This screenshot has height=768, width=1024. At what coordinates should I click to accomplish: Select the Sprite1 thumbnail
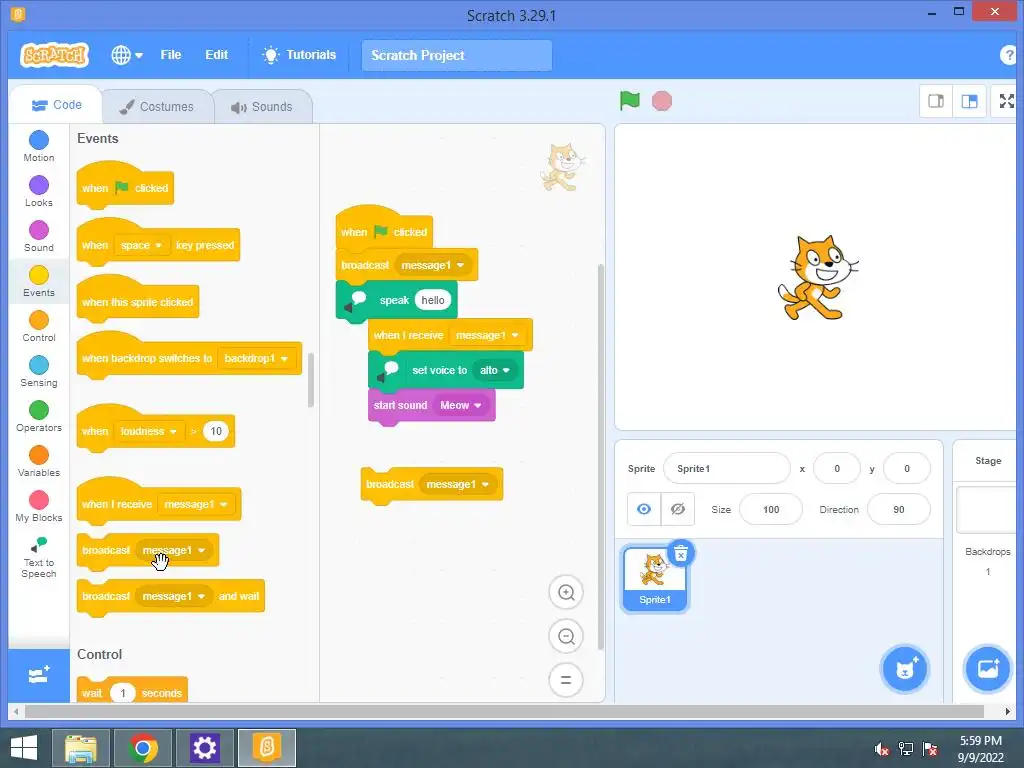[x=654, y=579]
